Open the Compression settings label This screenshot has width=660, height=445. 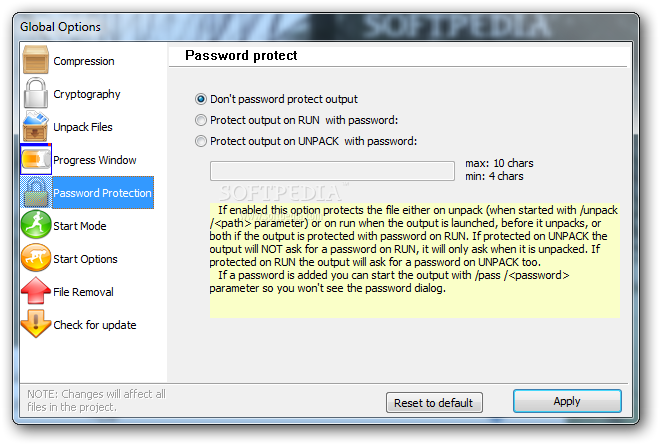[84, 61]
